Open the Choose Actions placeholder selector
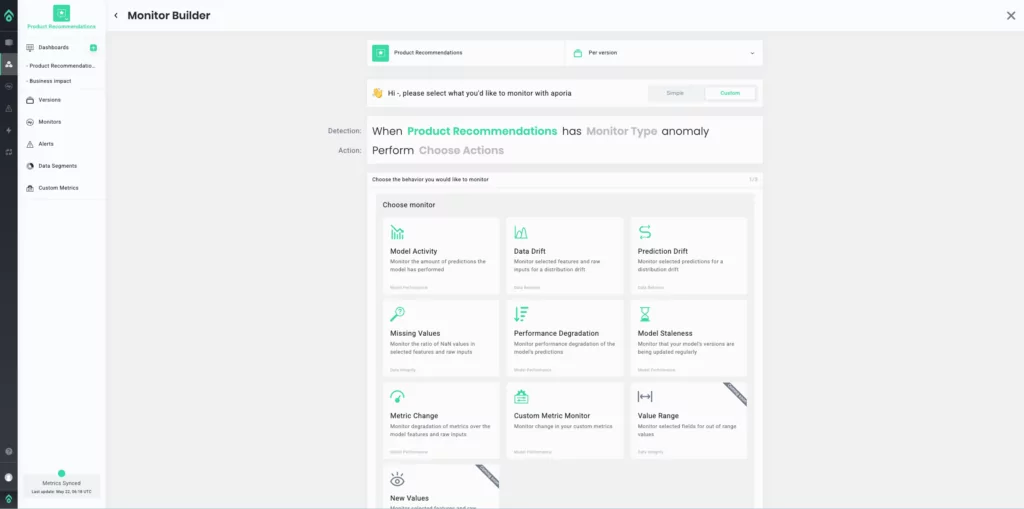 pos(461,150)
